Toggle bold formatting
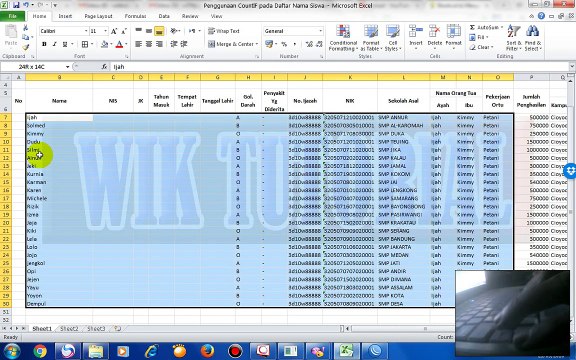Viewport: 576px width, 360px height. click(44, 44)
